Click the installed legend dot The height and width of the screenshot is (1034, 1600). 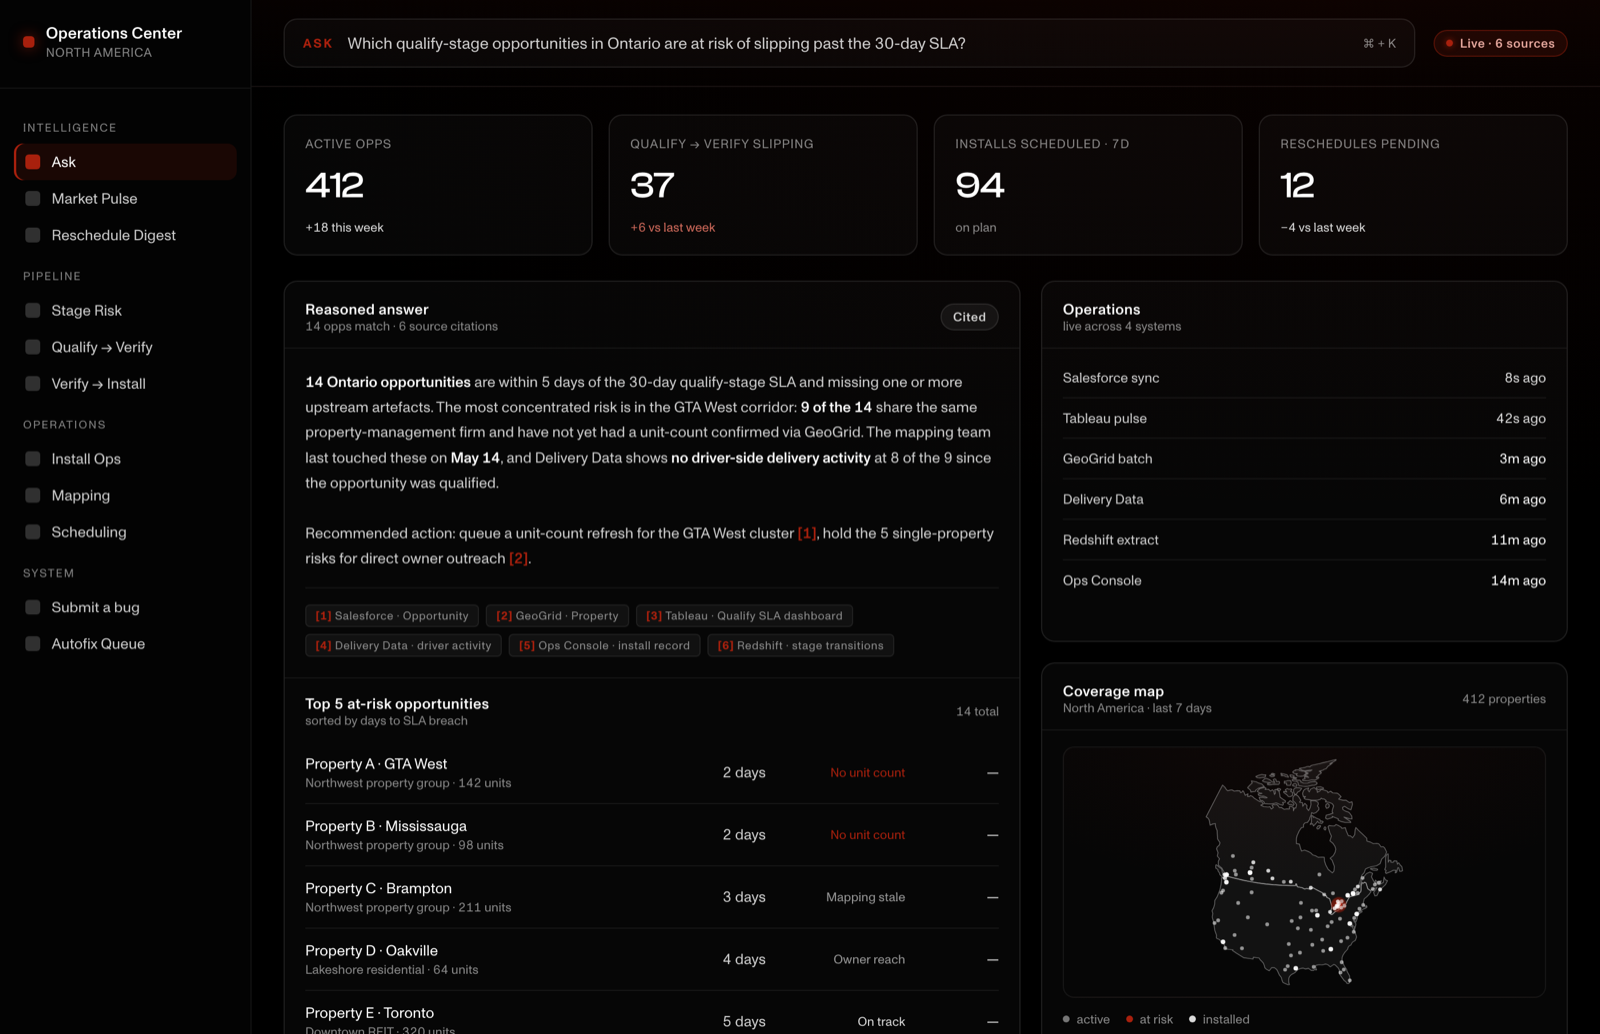point(1192,1020)
